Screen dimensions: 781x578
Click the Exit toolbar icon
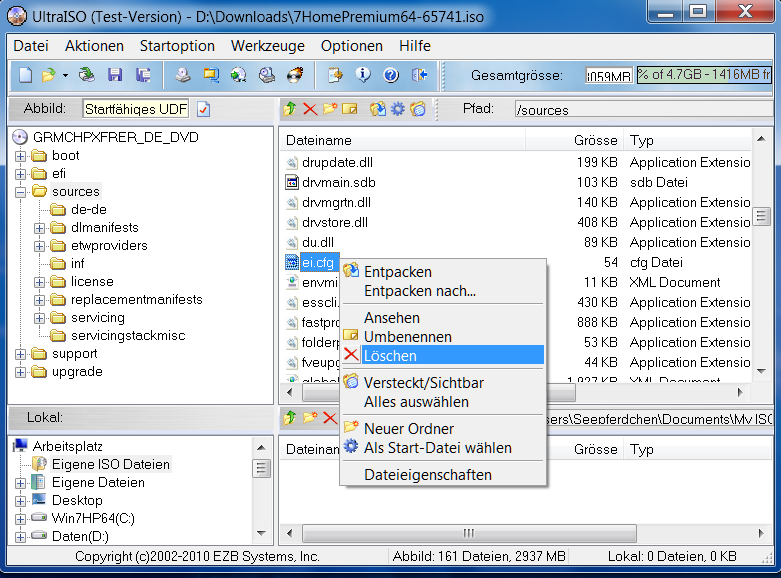pyautogui.click(x=420, y=75)
